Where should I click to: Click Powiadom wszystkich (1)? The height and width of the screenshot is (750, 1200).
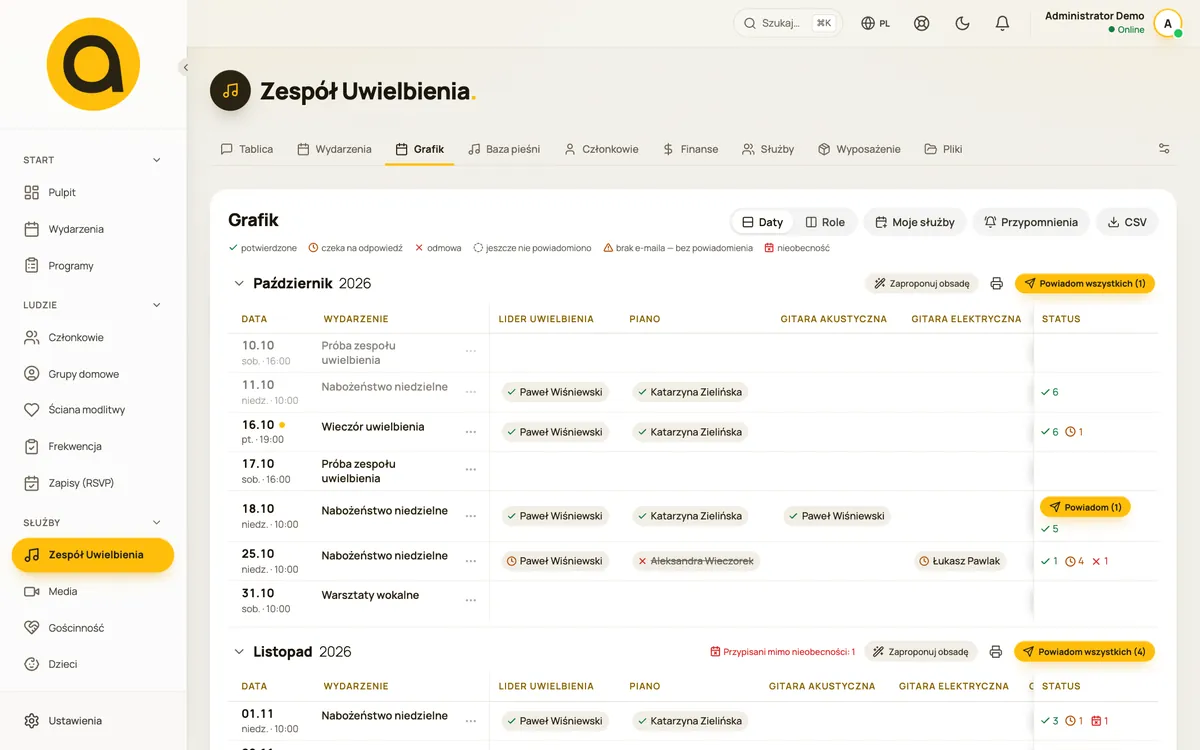click(x=1085, y=284)
